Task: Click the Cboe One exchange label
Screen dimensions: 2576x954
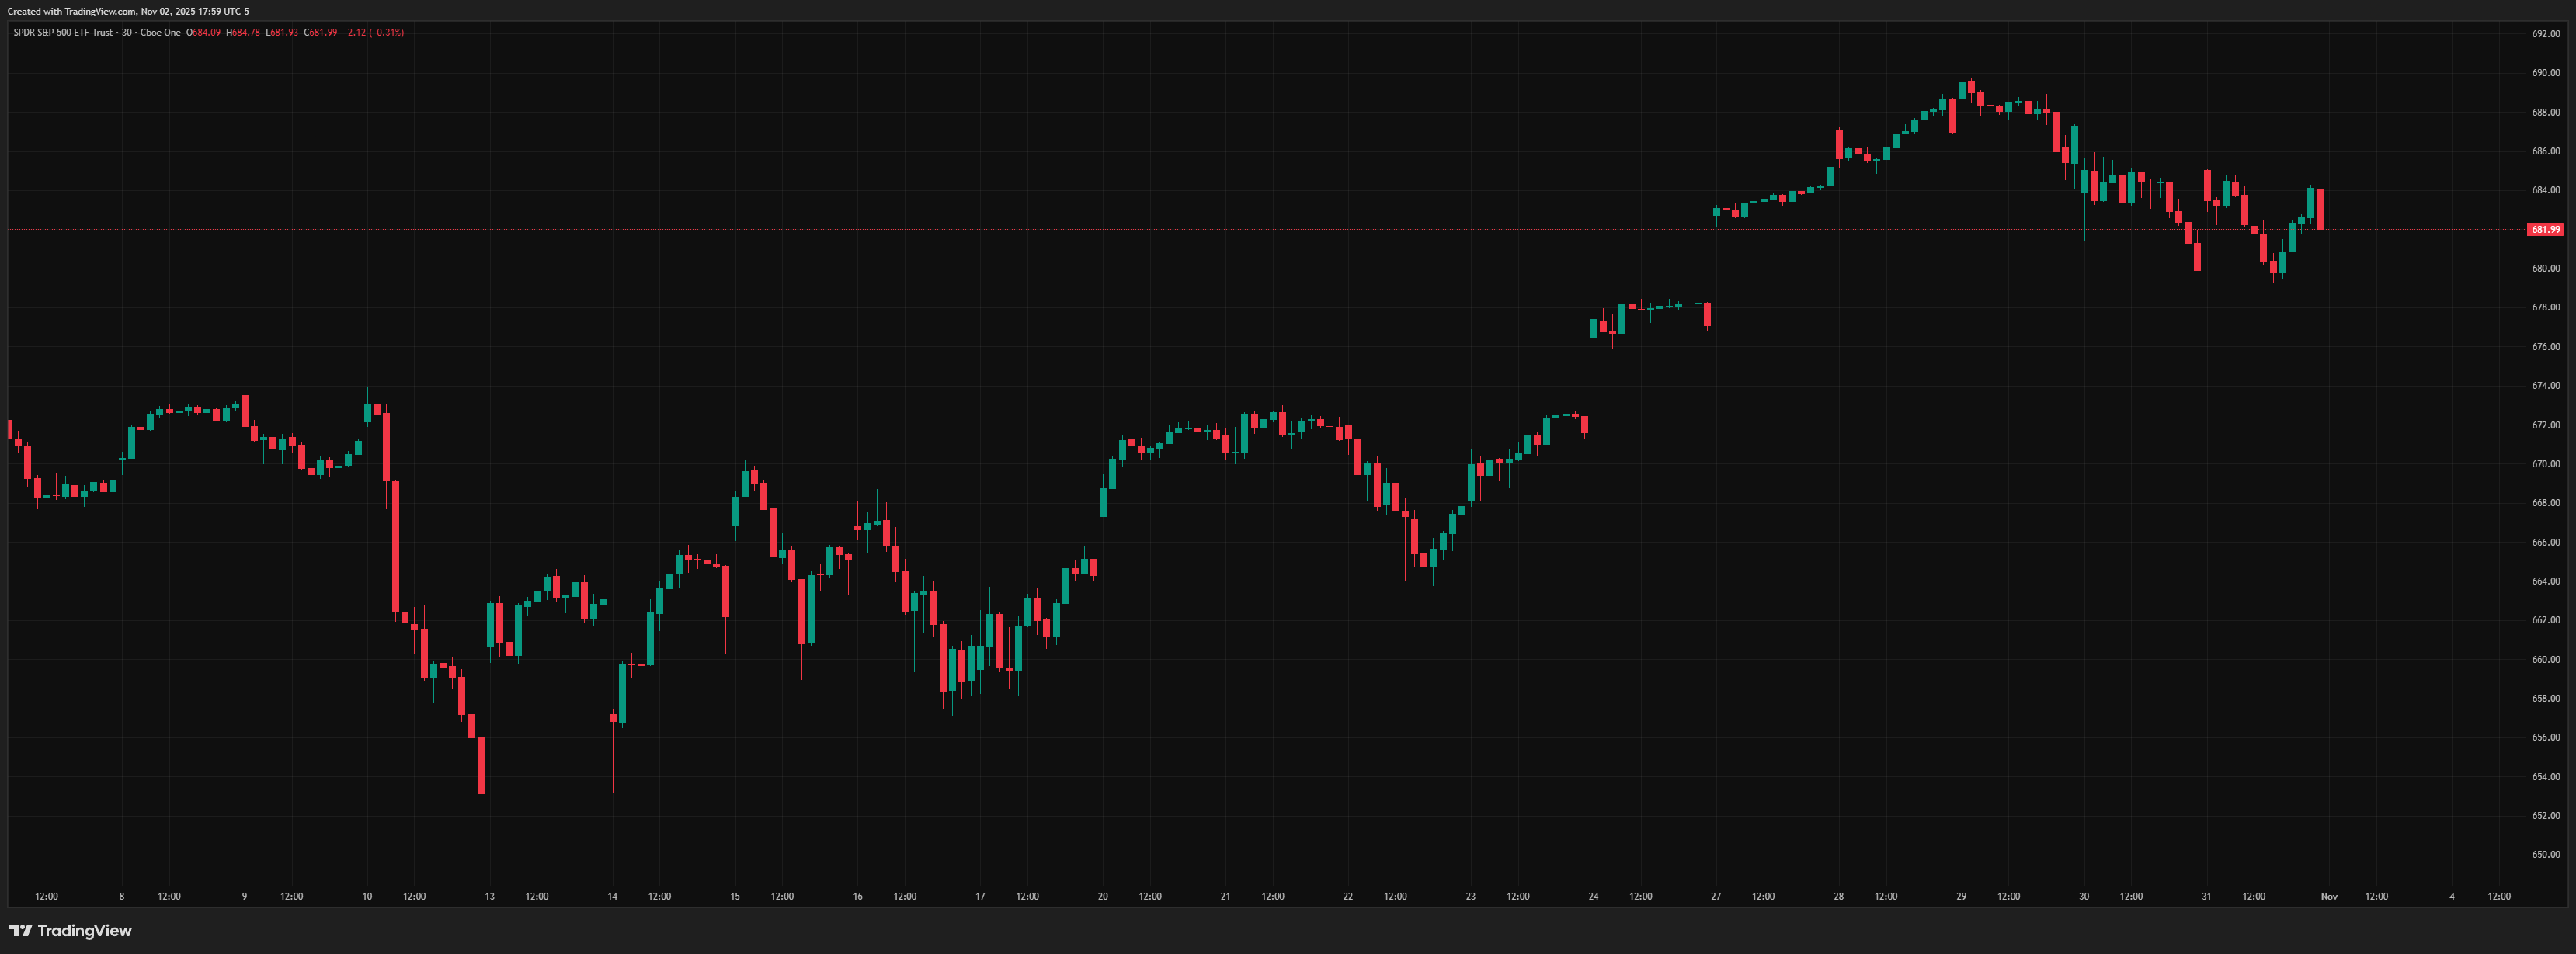Action: pos(160,33)
